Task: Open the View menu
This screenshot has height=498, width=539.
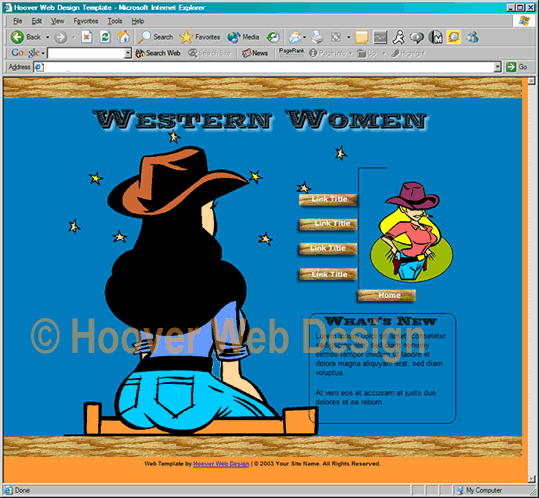Action: 57,21
